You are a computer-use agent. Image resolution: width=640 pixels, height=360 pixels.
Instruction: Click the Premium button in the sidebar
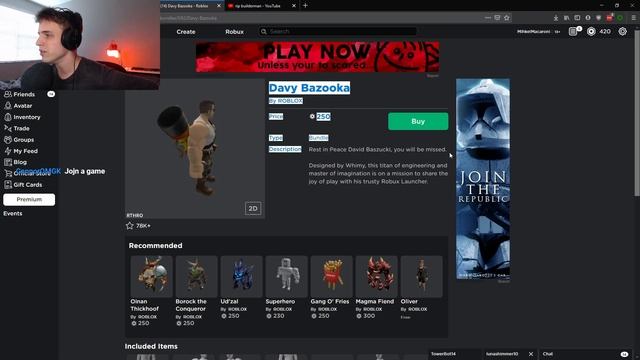pos(29,200)
